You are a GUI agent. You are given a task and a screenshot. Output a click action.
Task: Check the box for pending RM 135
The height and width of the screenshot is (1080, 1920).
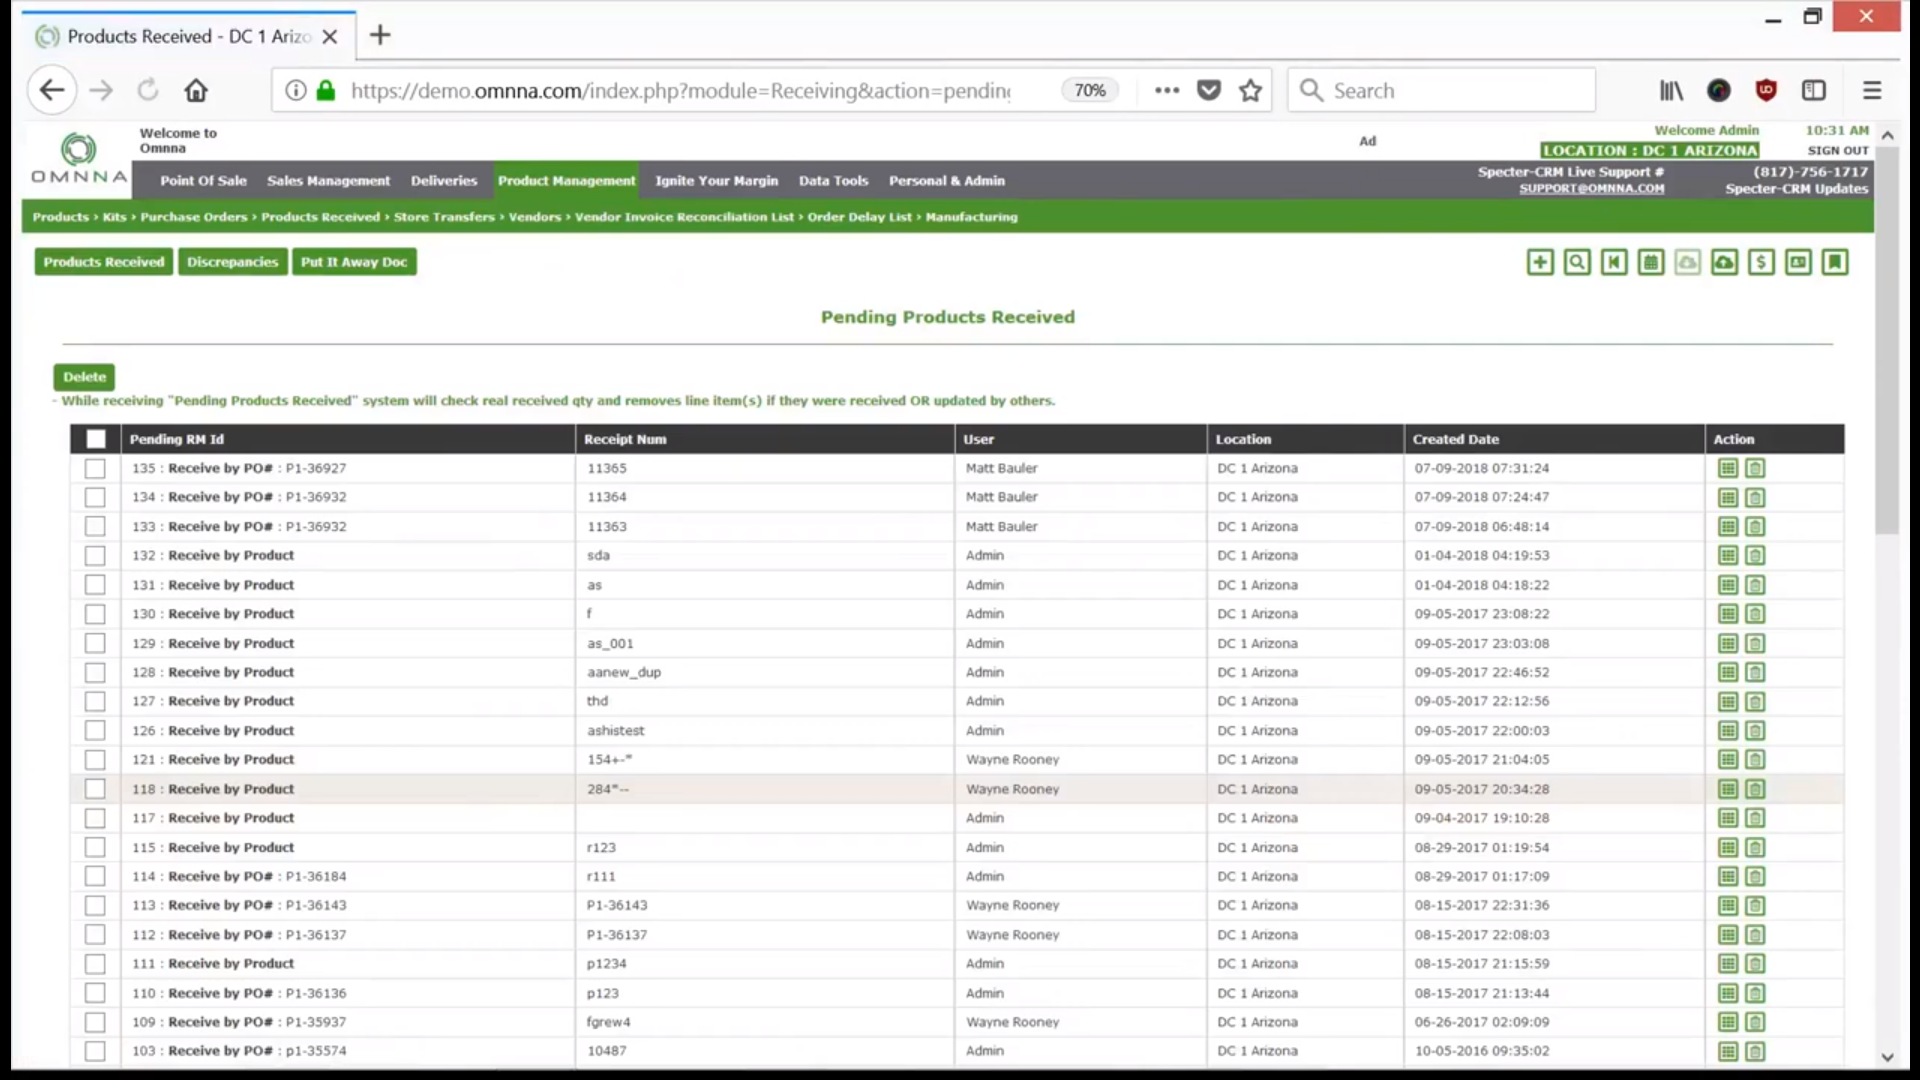pyautogui.click(x=95, y=468)
